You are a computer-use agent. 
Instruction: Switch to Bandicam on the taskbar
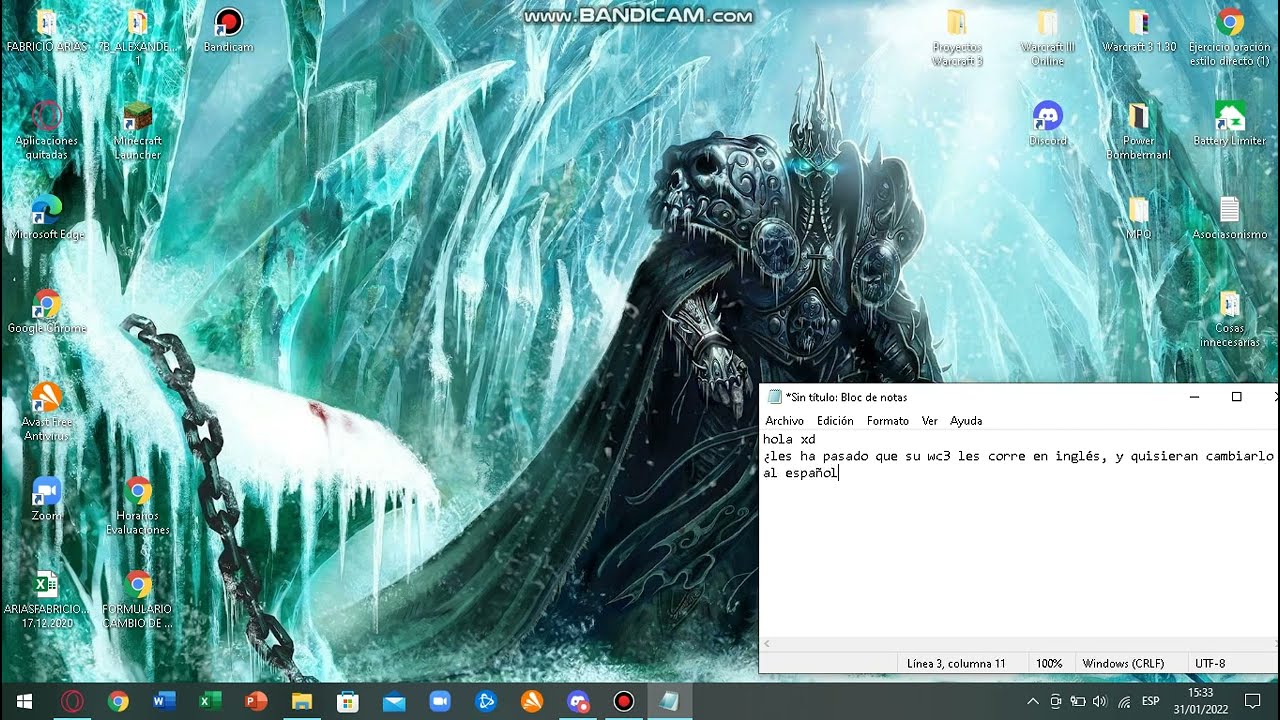coord(624,701)
